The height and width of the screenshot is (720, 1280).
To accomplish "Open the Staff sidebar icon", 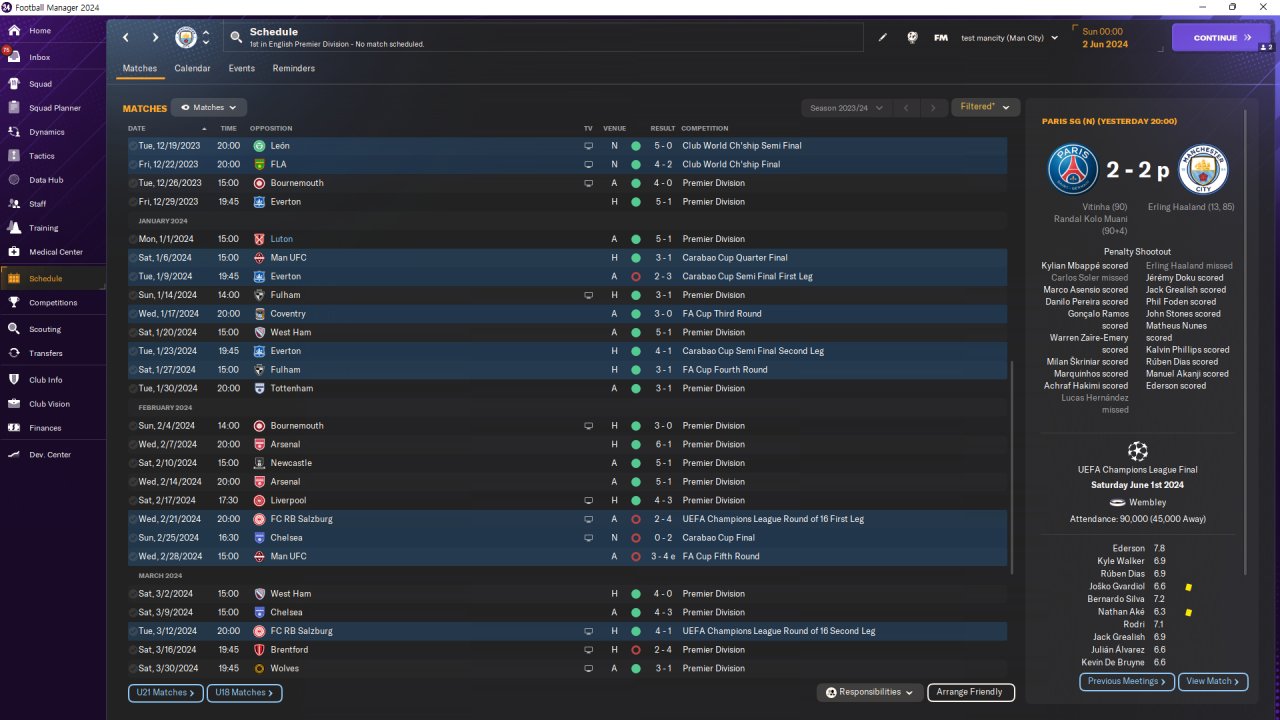I will coord(14,204).
